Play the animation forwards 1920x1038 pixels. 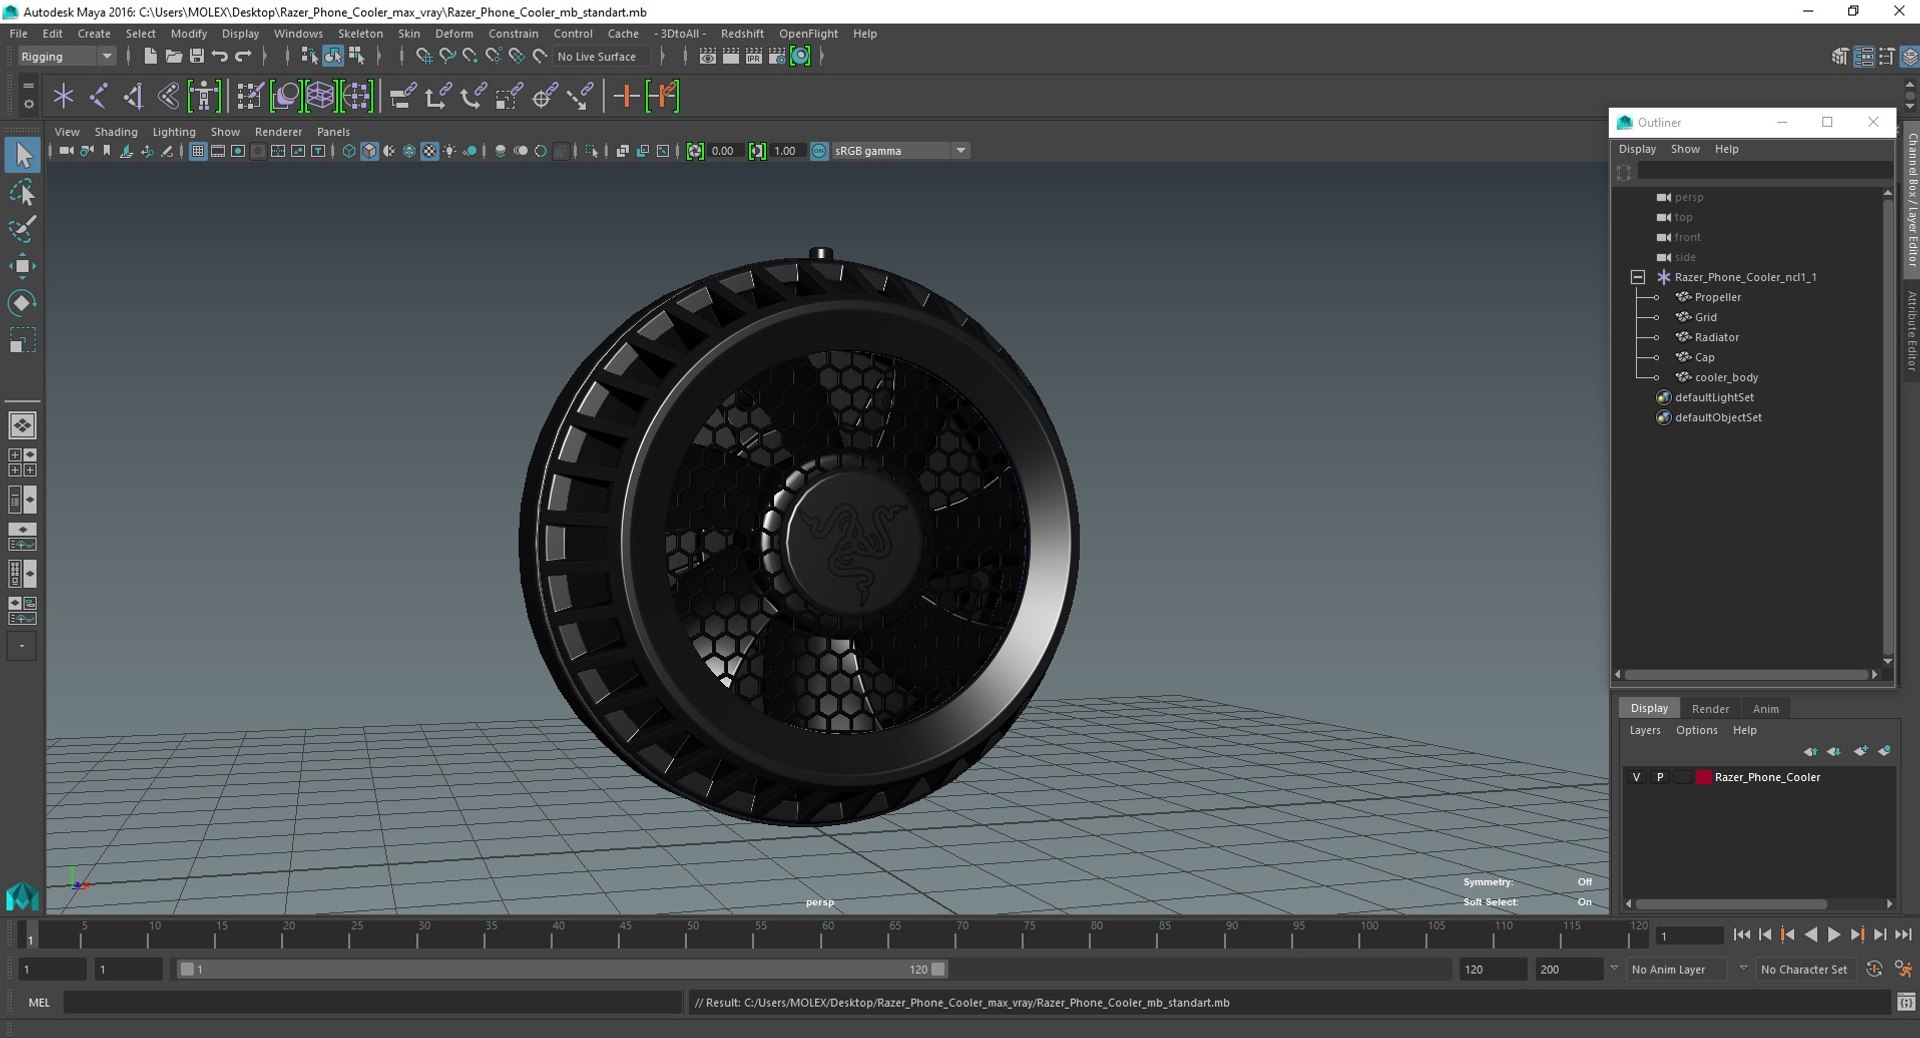click(x=1834, y=935)
